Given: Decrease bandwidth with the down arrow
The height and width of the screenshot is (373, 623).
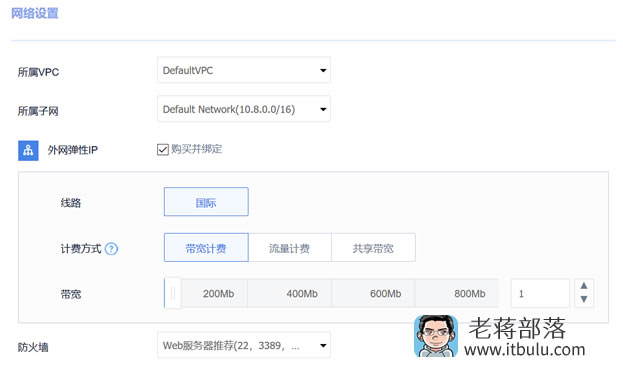Looking at the screenshot, I should (x=584, y=300).
